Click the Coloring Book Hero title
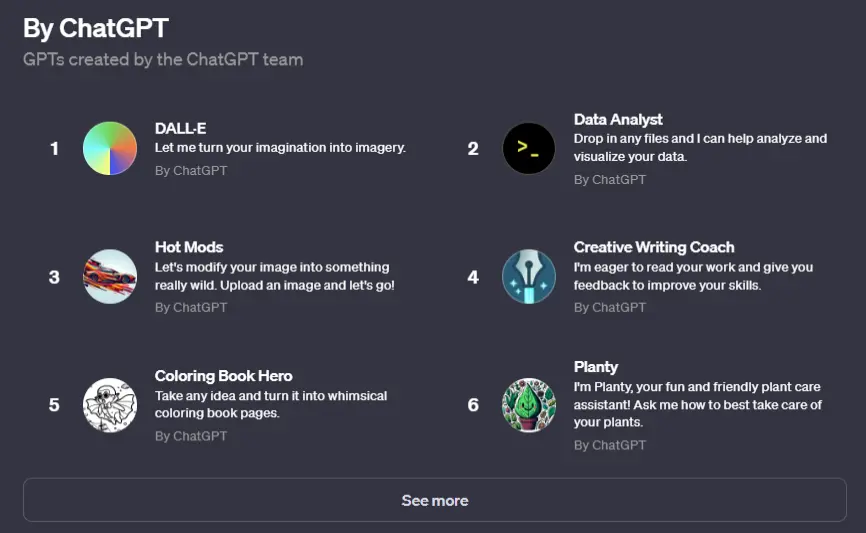Image resolution: width=866 pixels, height=533 pixels. pos(224,376)
